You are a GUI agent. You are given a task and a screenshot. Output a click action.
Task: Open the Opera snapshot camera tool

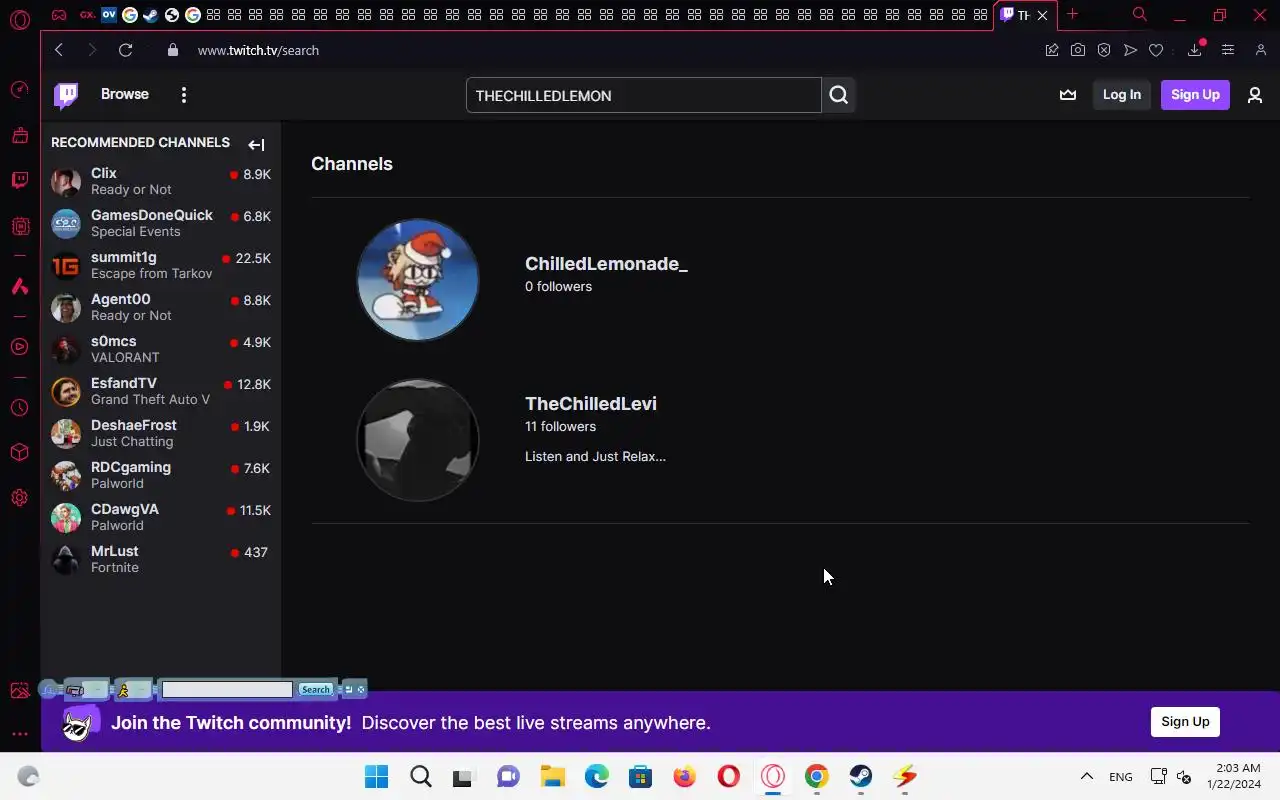1078,50
